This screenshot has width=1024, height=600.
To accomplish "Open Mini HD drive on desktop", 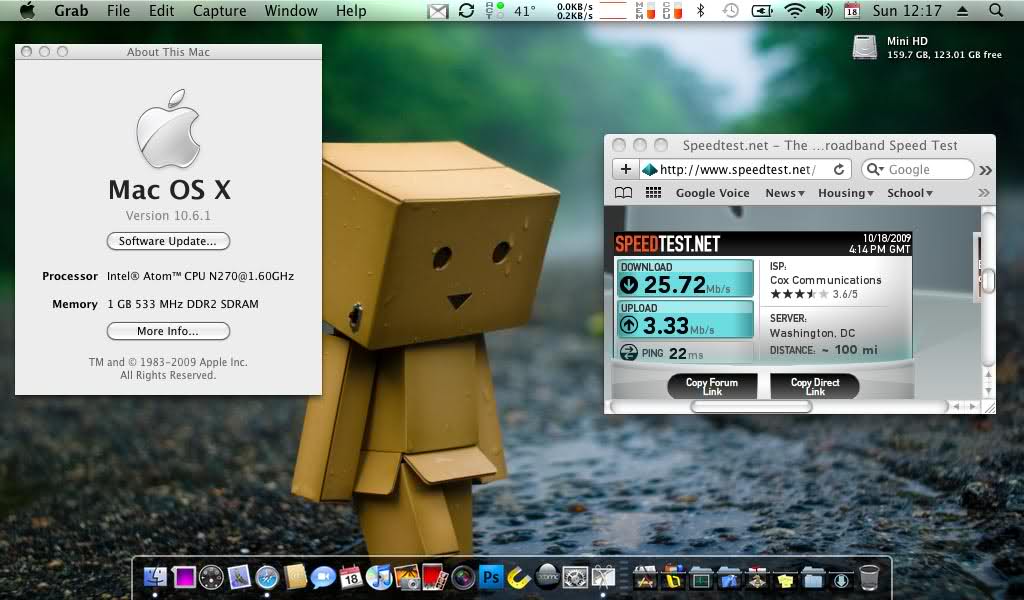I will [865, 47].
